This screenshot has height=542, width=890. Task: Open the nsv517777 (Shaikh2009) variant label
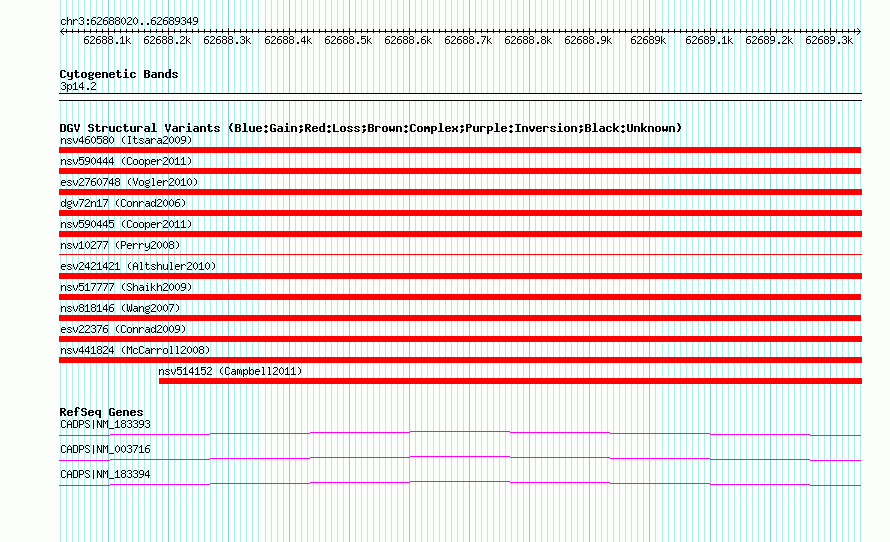tap(126, 287)
